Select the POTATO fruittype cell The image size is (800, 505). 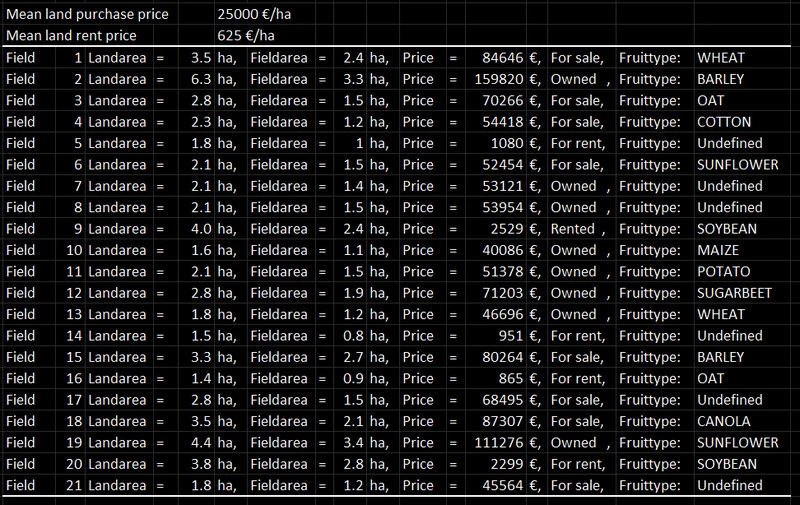point(725,272)
